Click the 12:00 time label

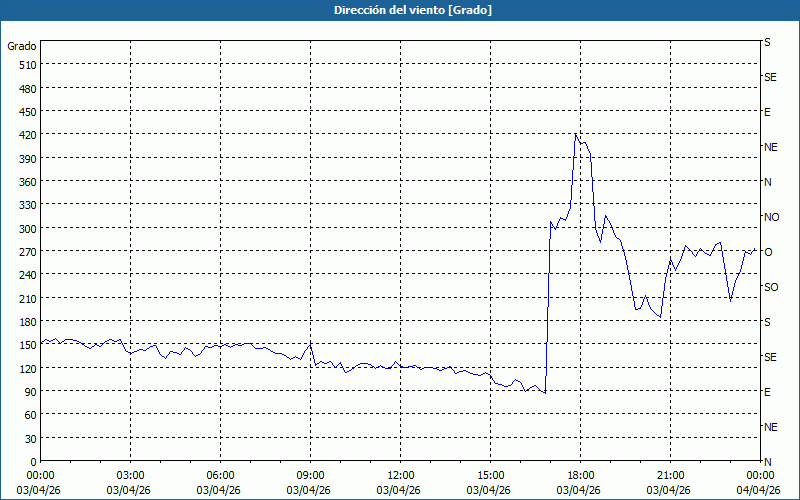click(x=400, y=475)
